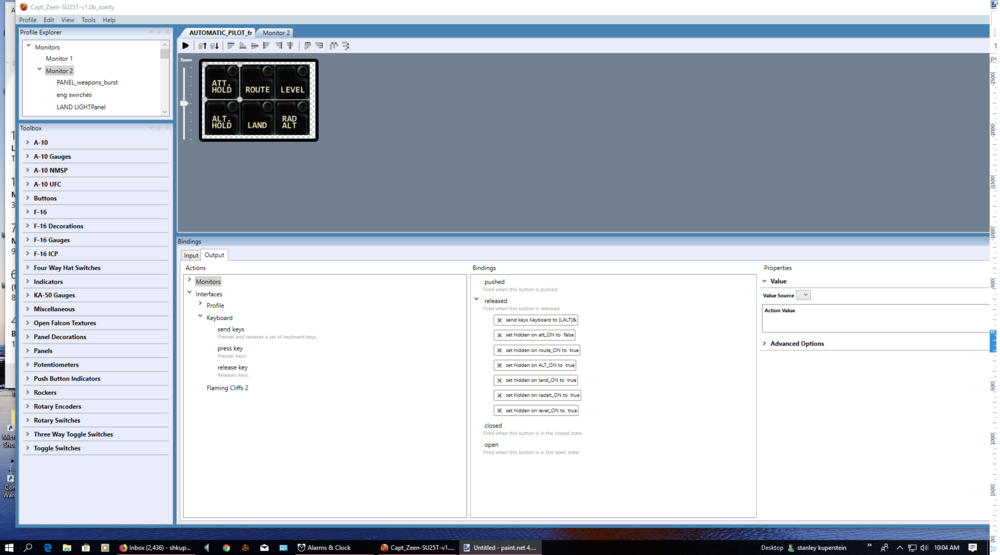This screenshot has width=1000, height=555.
Task: Delete the 'send keys Keyboard' binding
Action: (499, 320)
